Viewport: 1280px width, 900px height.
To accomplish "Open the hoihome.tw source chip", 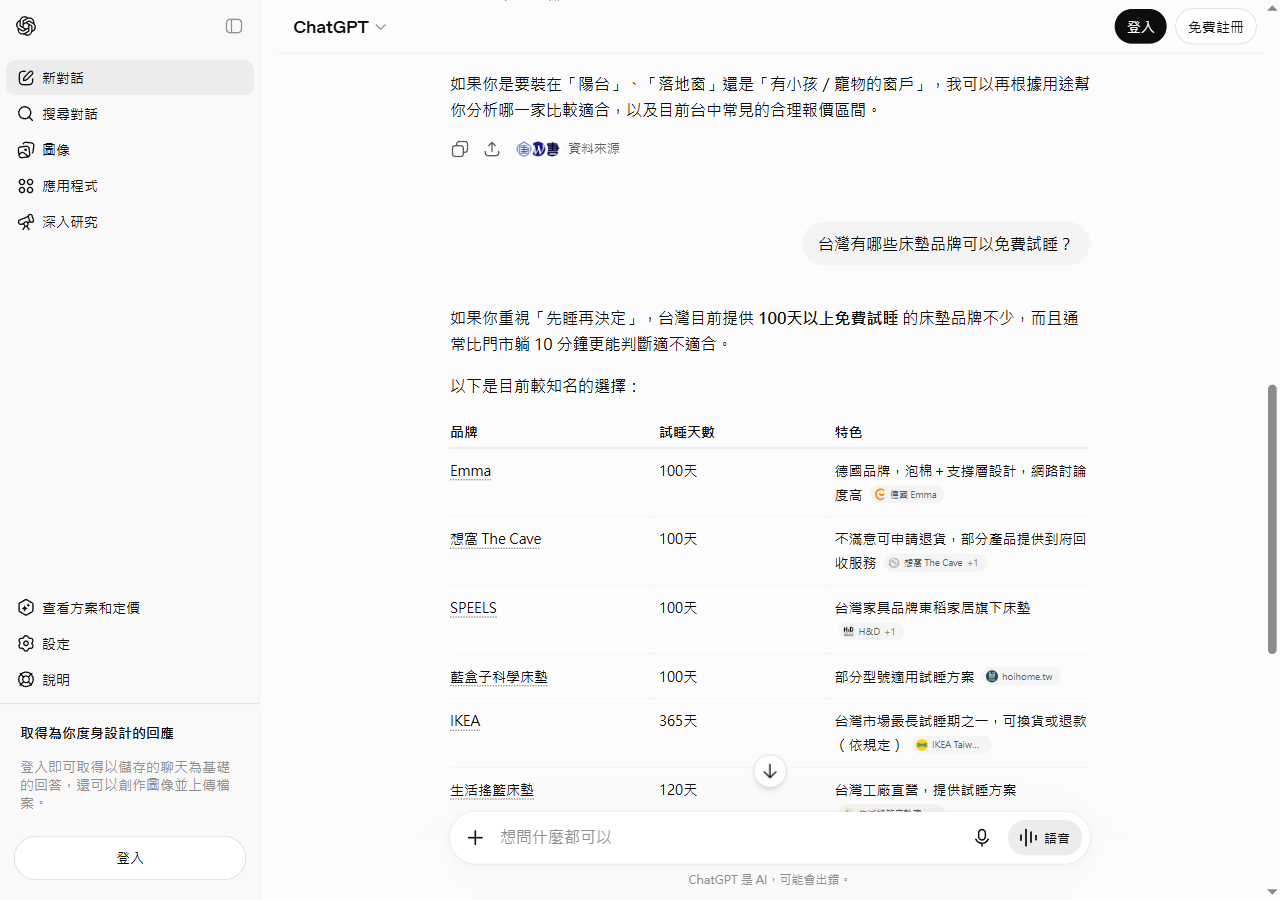I will click(x=1020, y=677).
